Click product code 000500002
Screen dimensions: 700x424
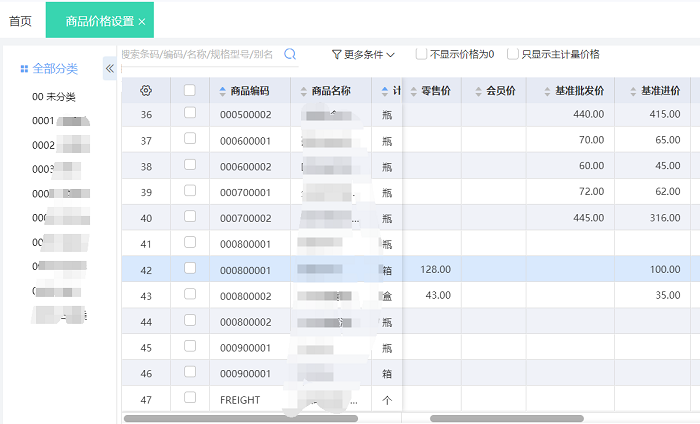click(x=246, y=115)
